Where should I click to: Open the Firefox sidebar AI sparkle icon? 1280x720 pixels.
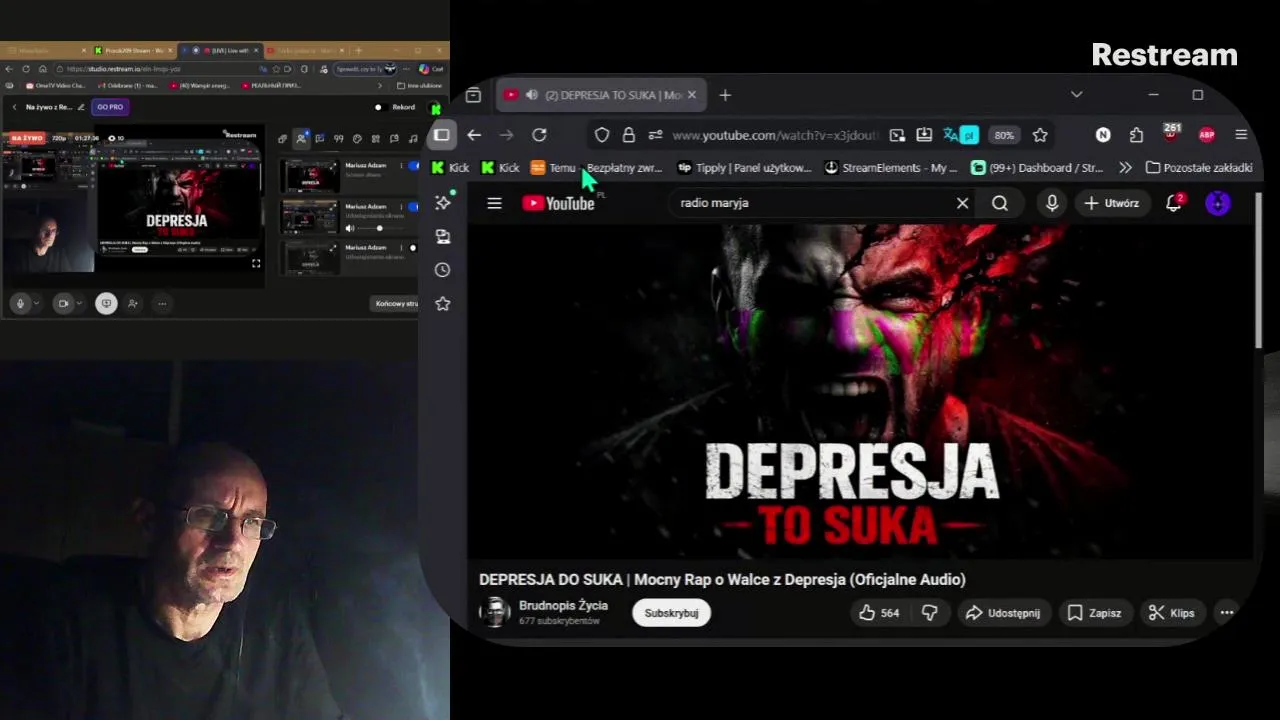442,203
